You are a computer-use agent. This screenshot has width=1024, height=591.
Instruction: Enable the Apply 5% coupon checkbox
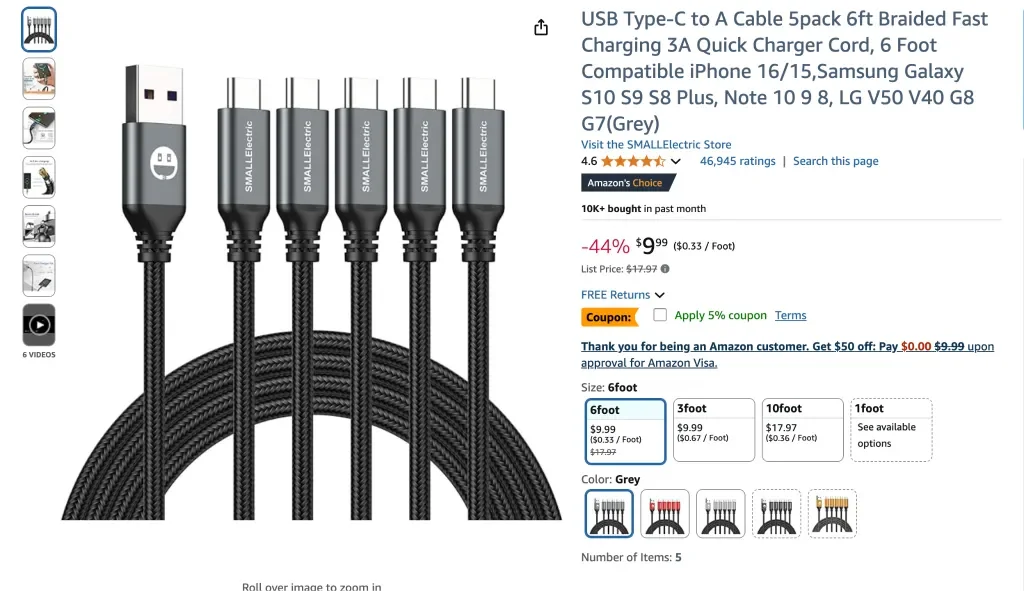(659, 314)
